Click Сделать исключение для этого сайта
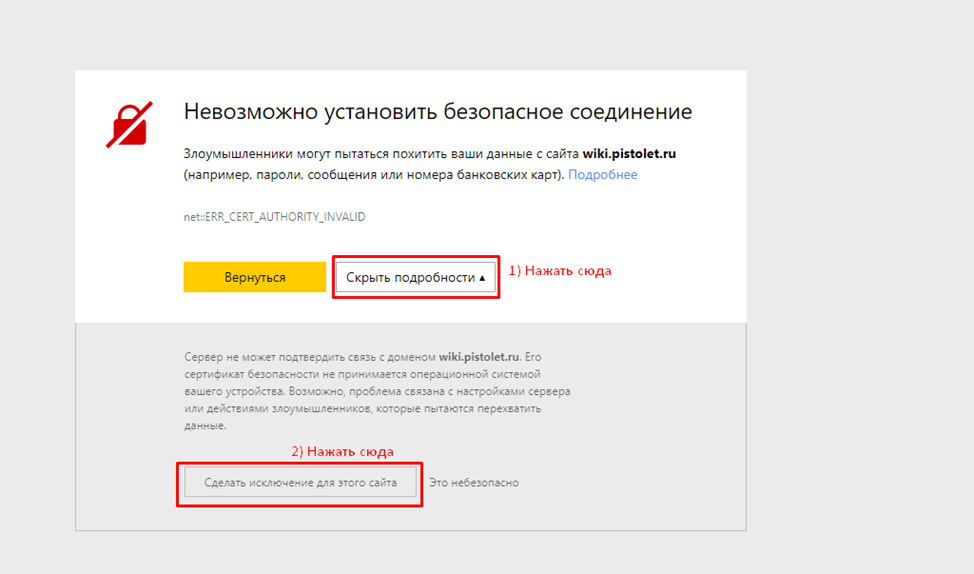This screenshot has height=574, width=974. click(301, 483)
